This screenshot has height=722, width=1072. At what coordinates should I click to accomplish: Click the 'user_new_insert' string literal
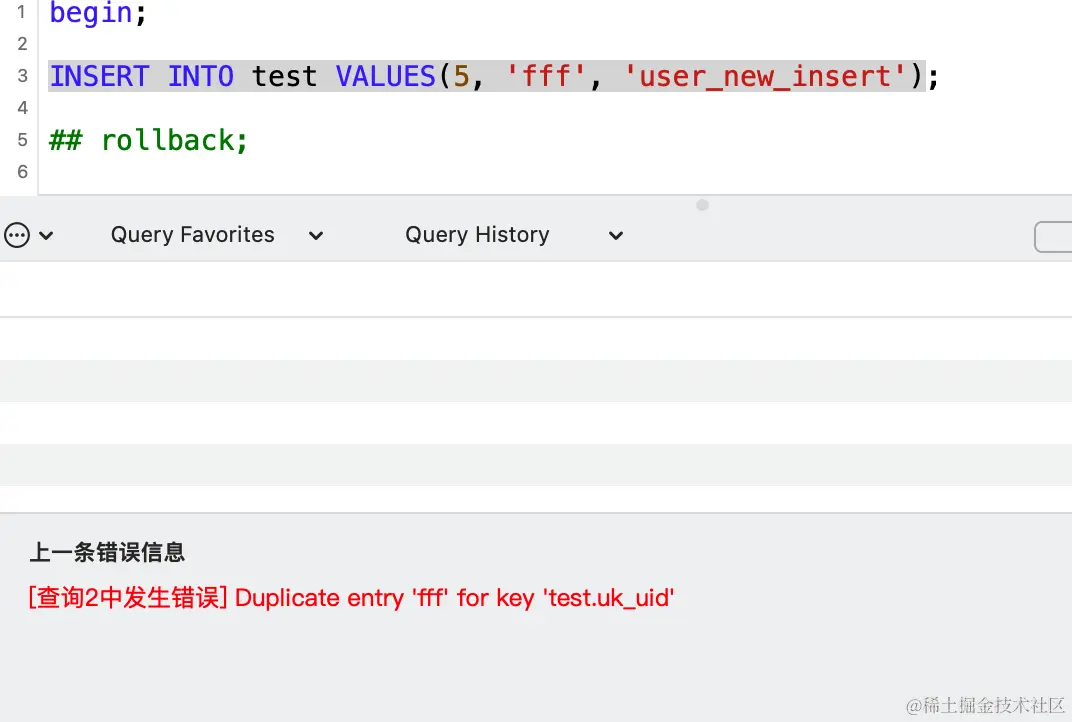pos(766,76)
